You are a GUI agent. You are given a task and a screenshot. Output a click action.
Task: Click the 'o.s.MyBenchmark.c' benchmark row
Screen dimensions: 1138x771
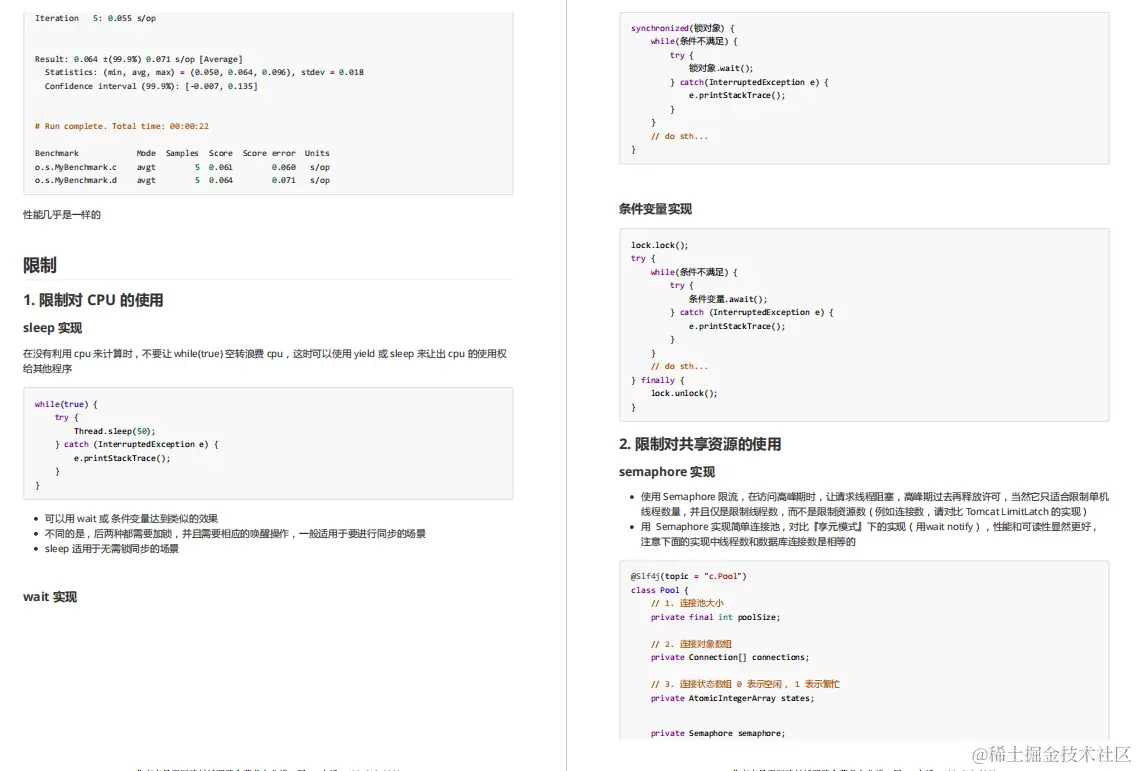tap(182, 167)
